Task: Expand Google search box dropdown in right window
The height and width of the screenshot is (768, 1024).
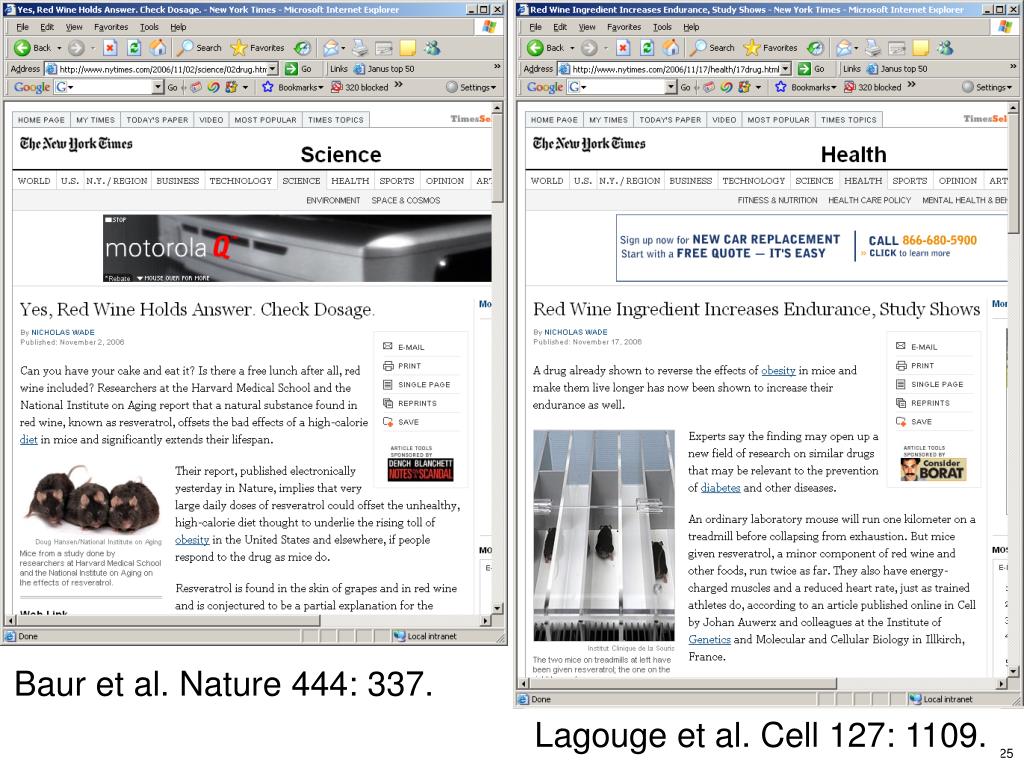Action: click(671, 87)
